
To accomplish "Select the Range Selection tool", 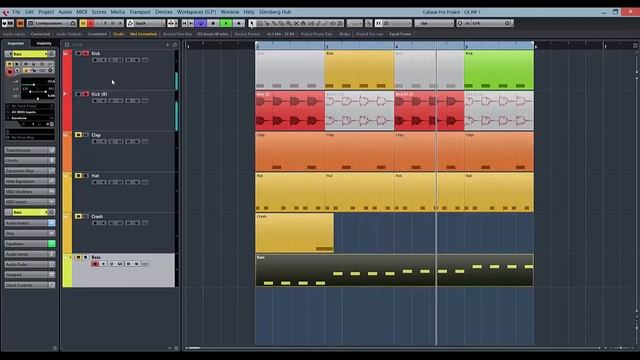I will coord(260,23).
